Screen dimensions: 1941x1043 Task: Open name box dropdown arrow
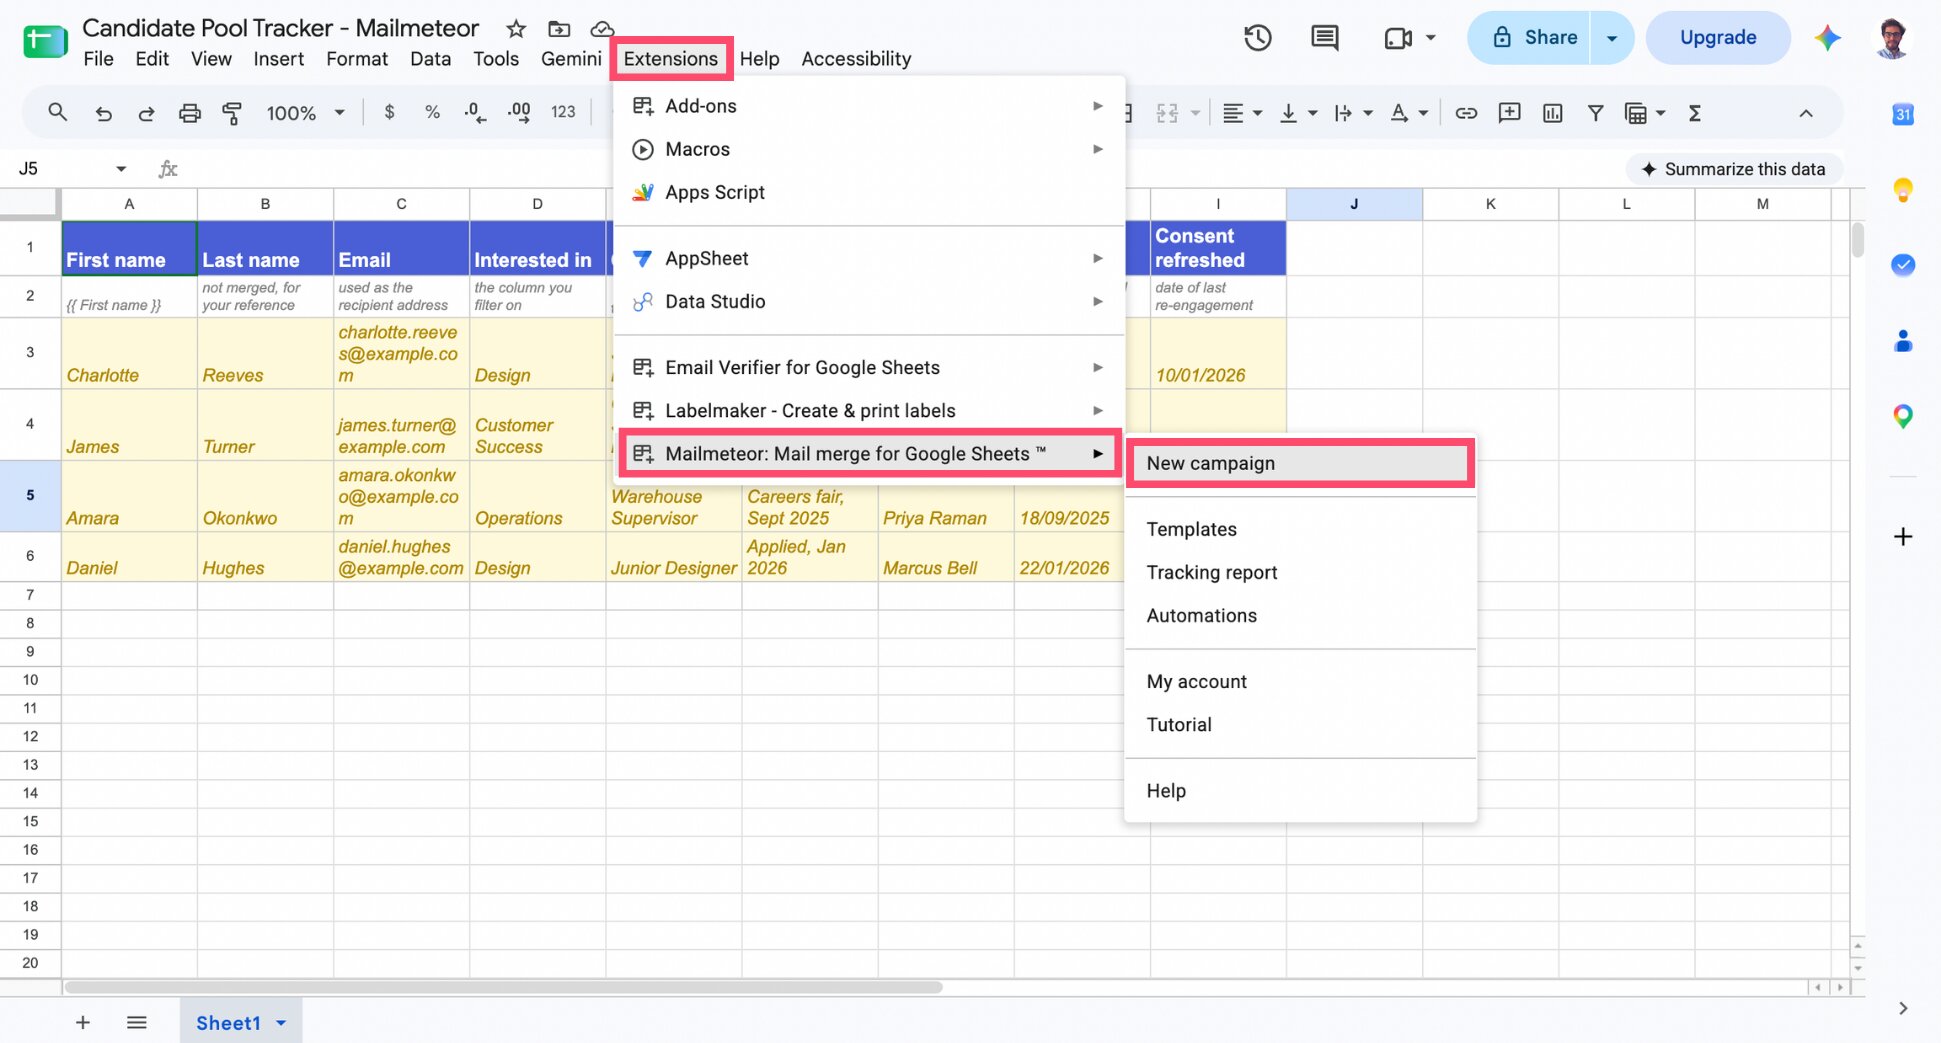pyautogui.click(x=121, y=169)
